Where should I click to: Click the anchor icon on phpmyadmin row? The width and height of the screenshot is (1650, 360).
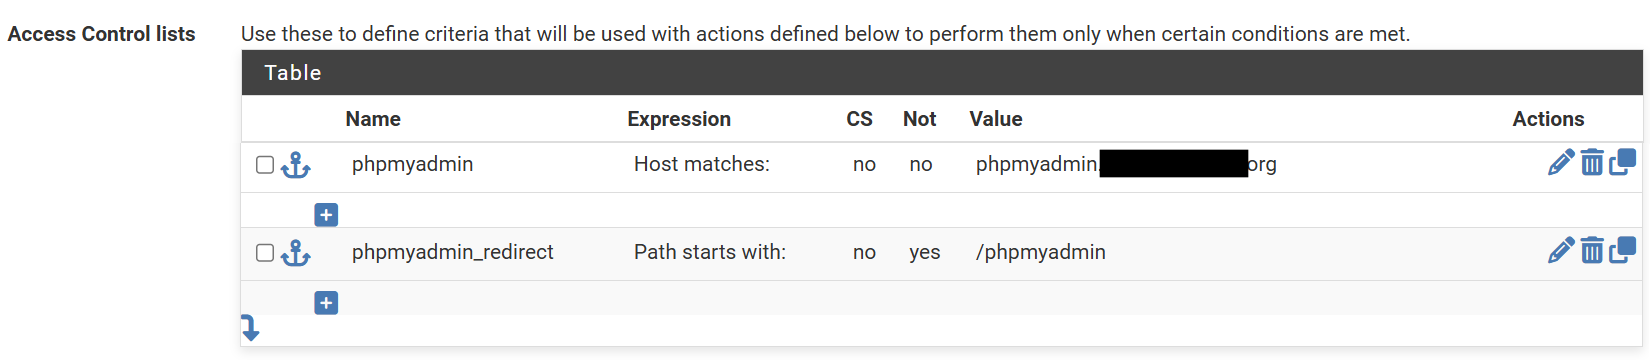(x=295, y=165)
